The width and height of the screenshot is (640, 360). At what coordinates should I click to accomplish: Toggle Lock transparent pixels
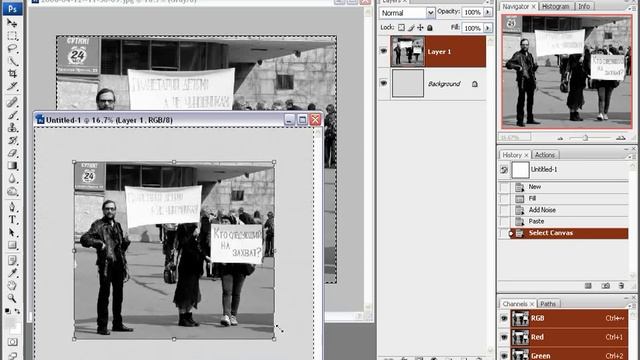402,28
